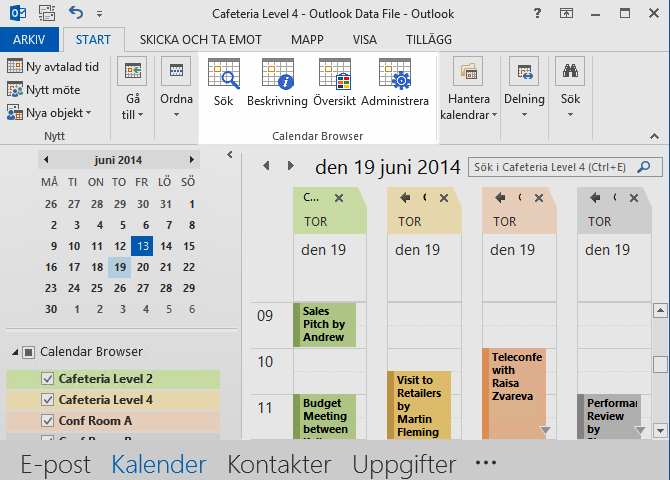Create Ny avtalad tid appointment
Image resolution: width=670 pixels, height=480 pixels.
point(53,67)
